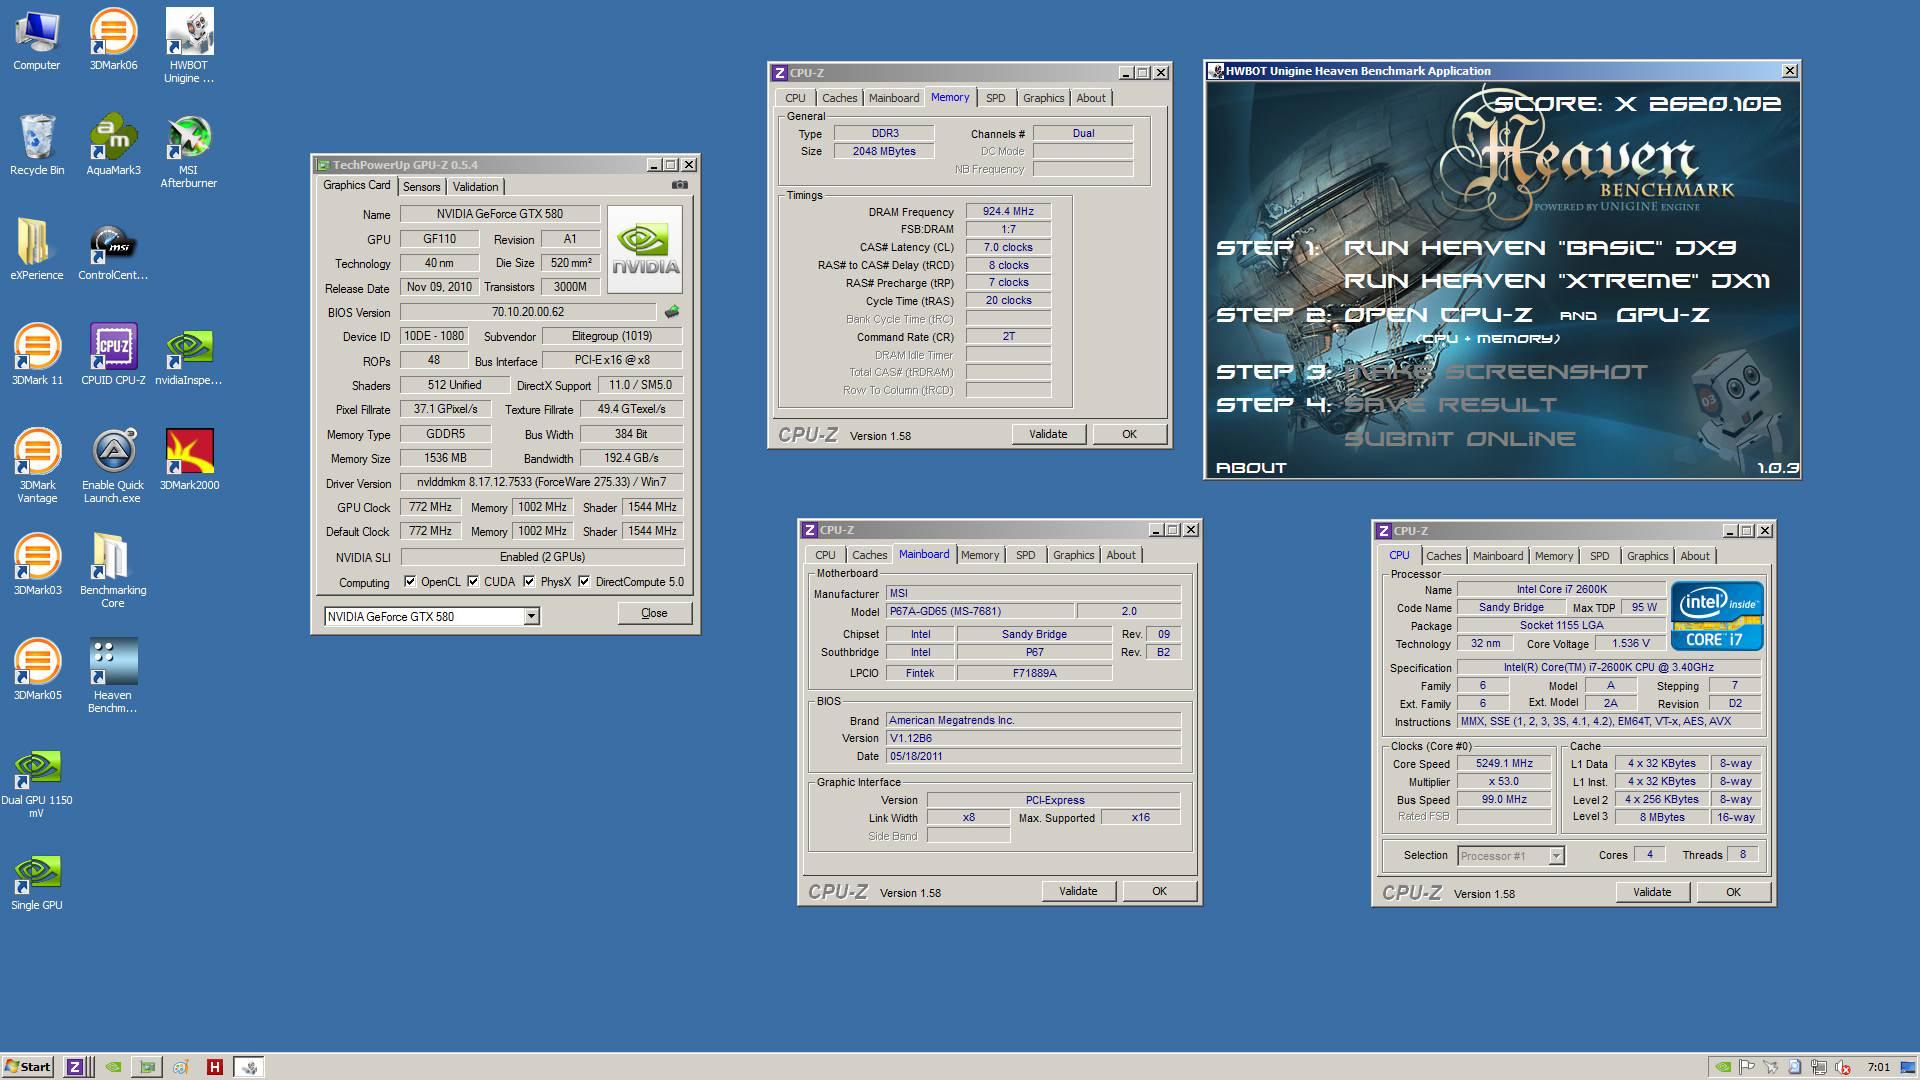Click the NVIDIA logo in GPU-Z

(x=645, y=249)
